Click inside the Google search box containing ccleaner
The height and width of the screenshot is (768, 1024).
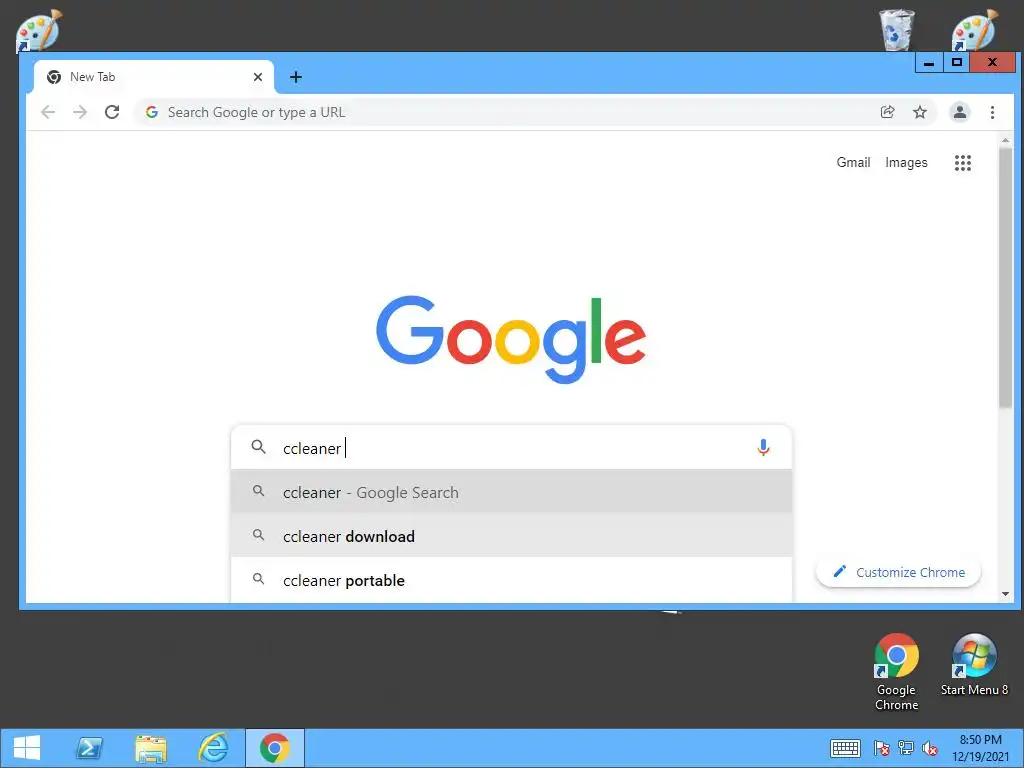(x=511, y=448)
